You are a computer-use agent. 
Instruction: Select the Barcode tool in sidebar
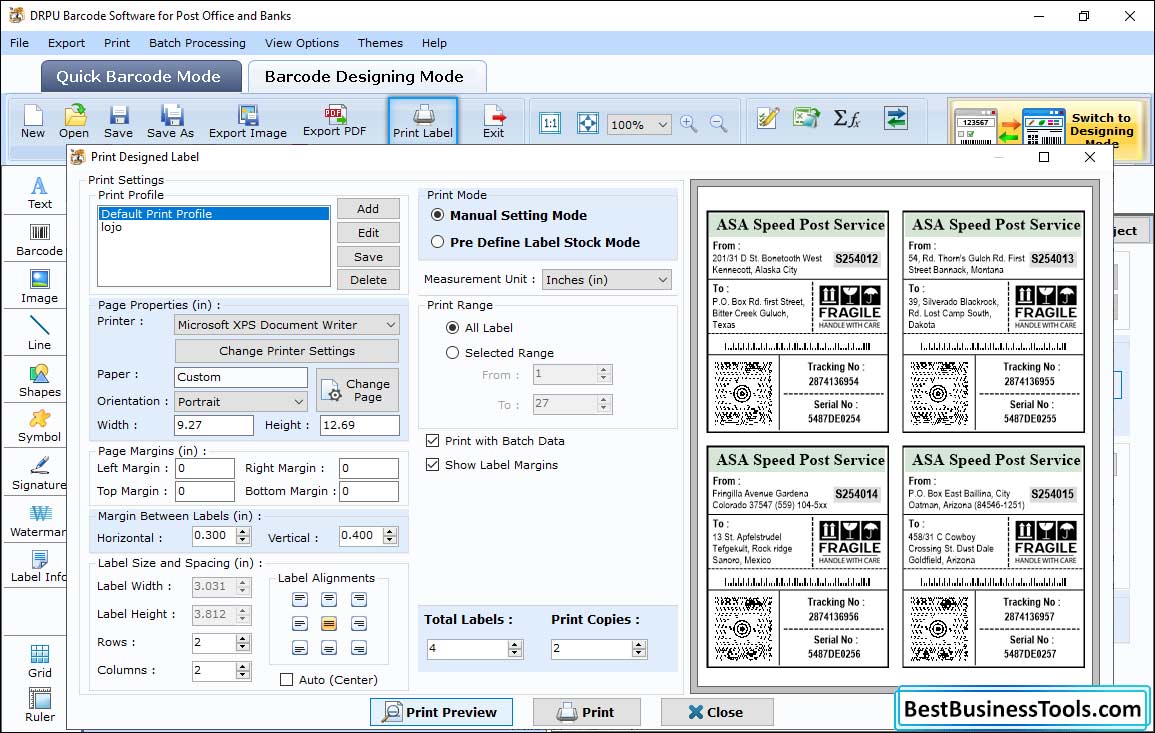[40, 240]
